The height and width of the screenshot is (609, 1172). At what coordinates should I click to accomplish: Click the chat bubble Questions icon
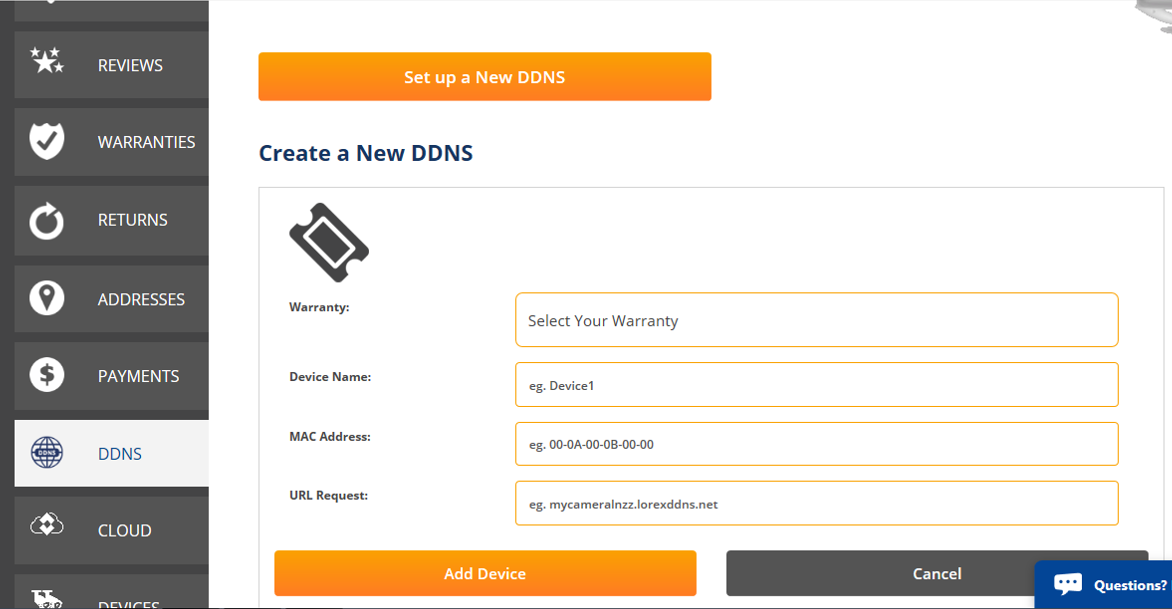point(1068,584)
